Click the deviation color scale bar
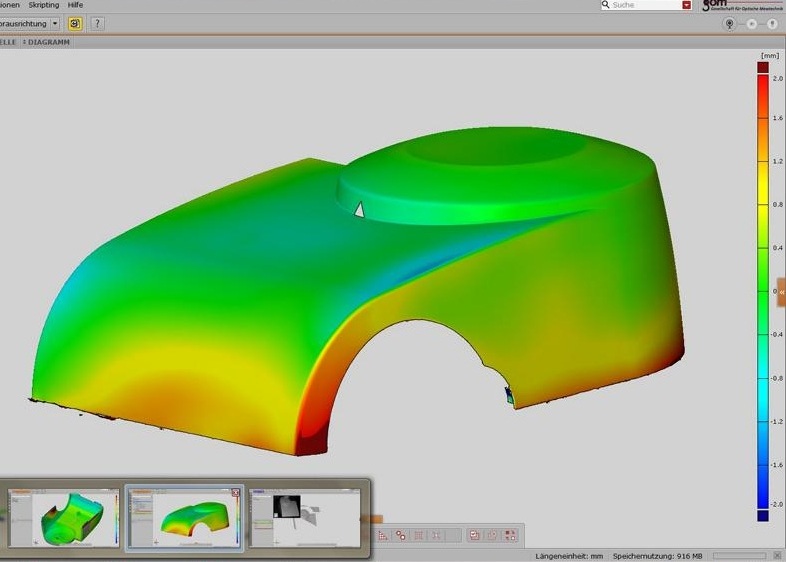This screenshot has height=562, width=786. pos(762,291)
